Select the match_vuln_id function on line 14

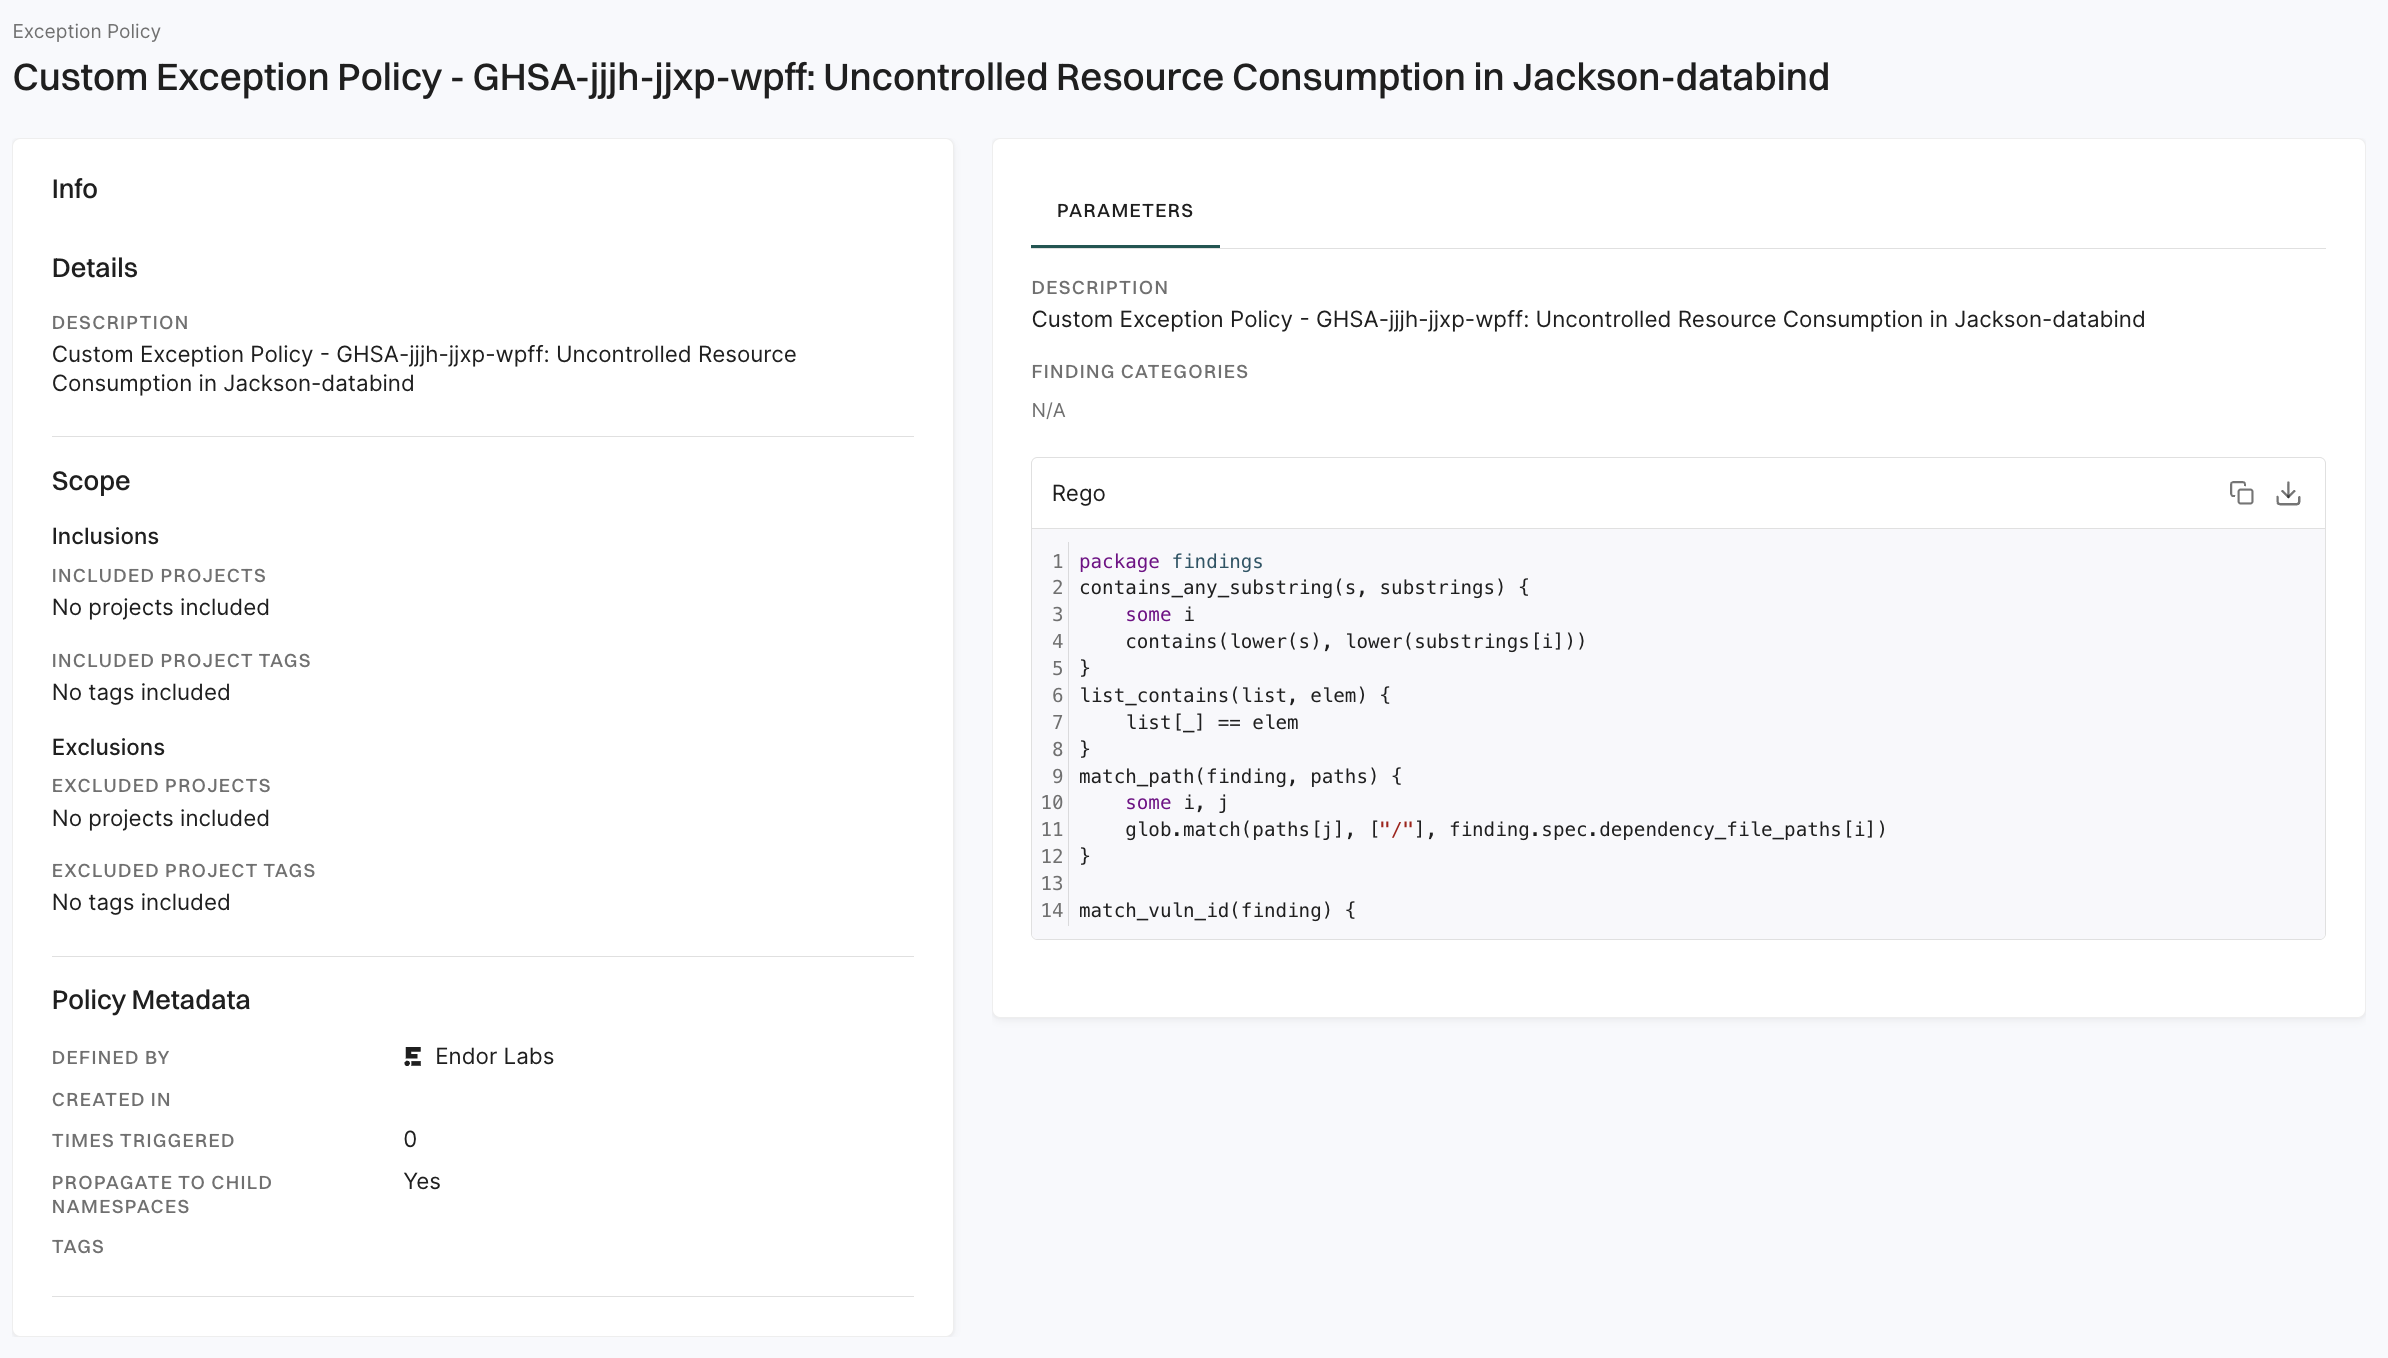pos(1216,910)
